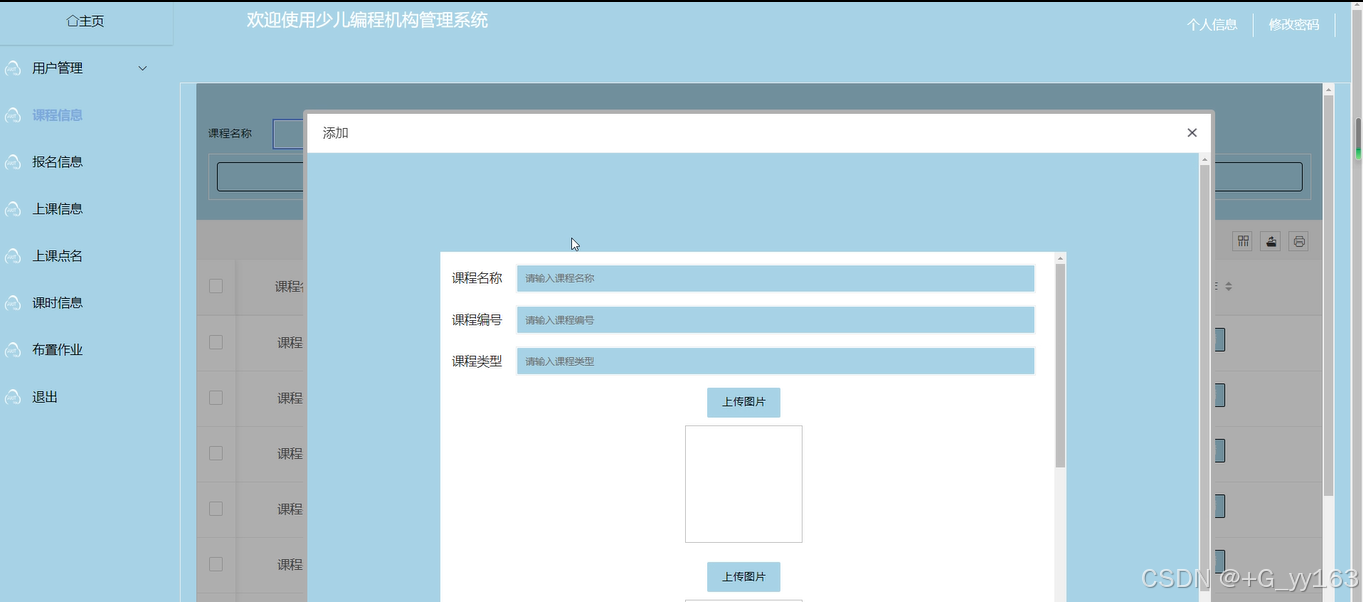This screenshot has height=602, width=1363.
Task: Sort by the last column arrows
Action: [x=1229, y=286]
